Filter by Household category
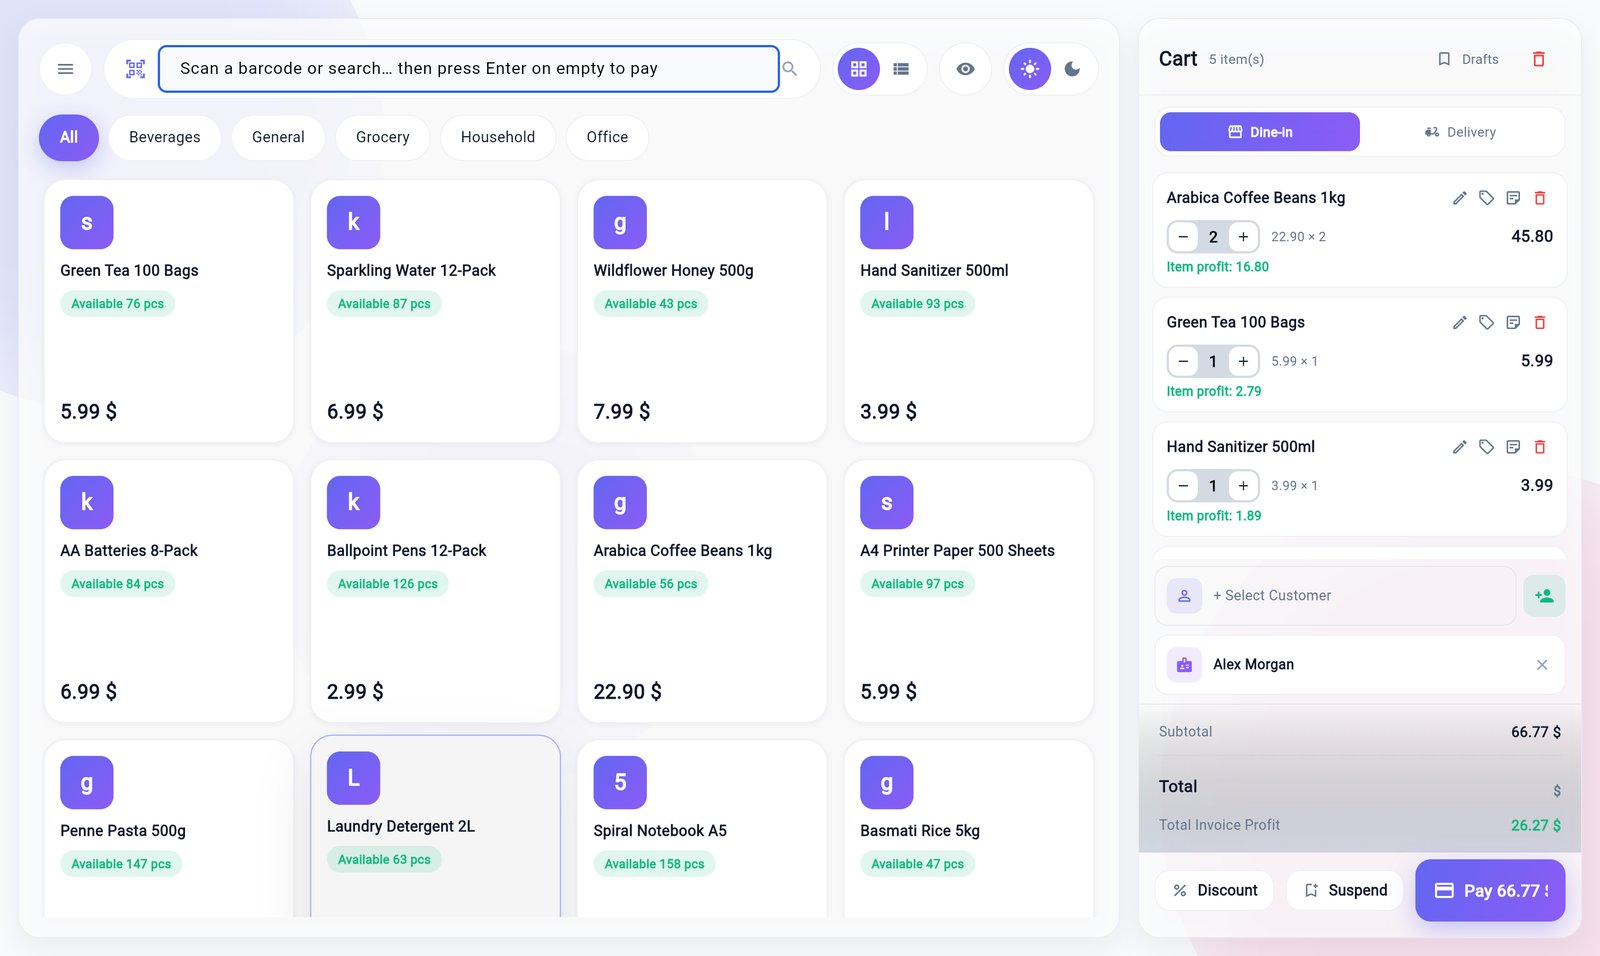The height and width of the screenshot is (956, 1600). [x=498, y=137]
